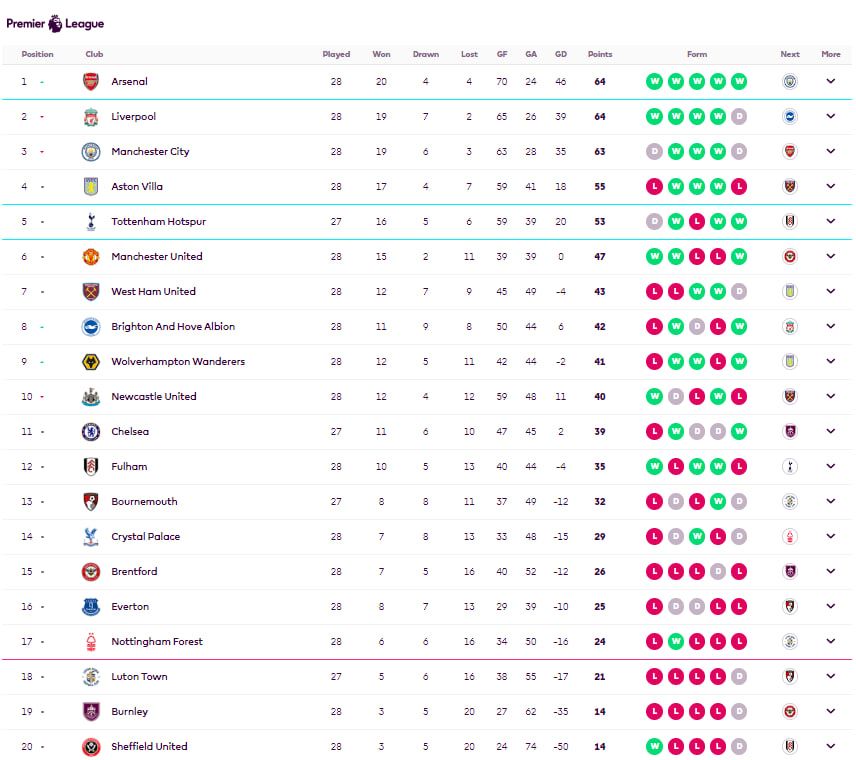Click Chelsea's next opponent badge
856x760 pixels.
790,432
